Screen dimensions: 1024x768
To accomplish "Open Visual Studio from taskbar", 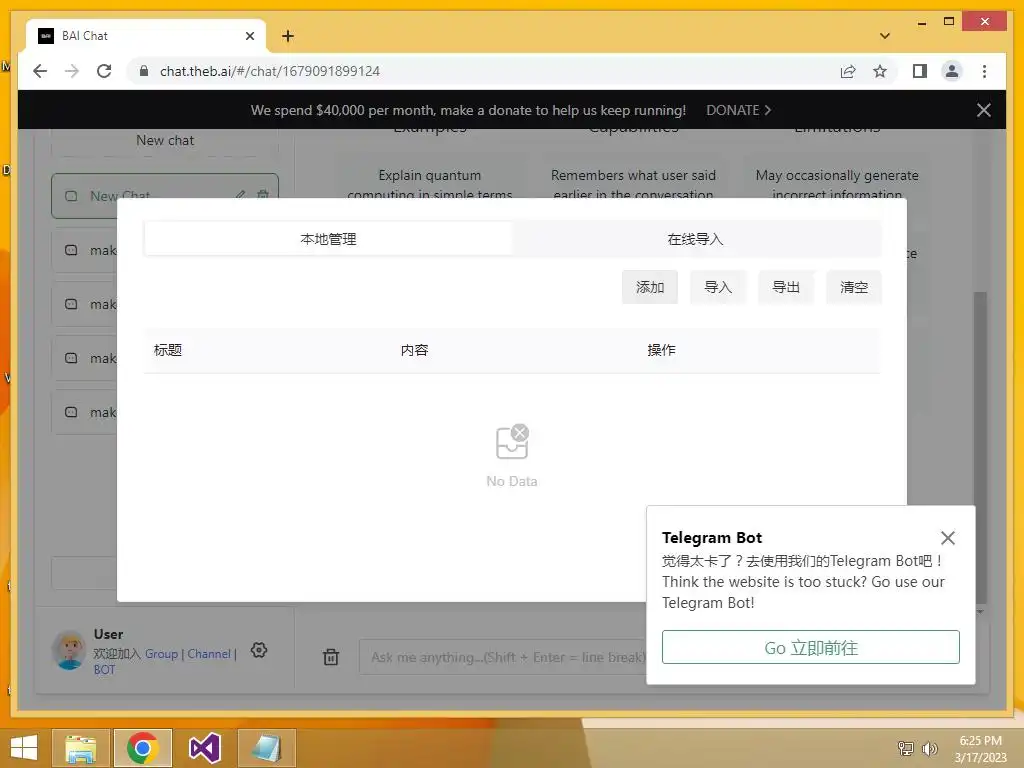I will pos(204,748).
